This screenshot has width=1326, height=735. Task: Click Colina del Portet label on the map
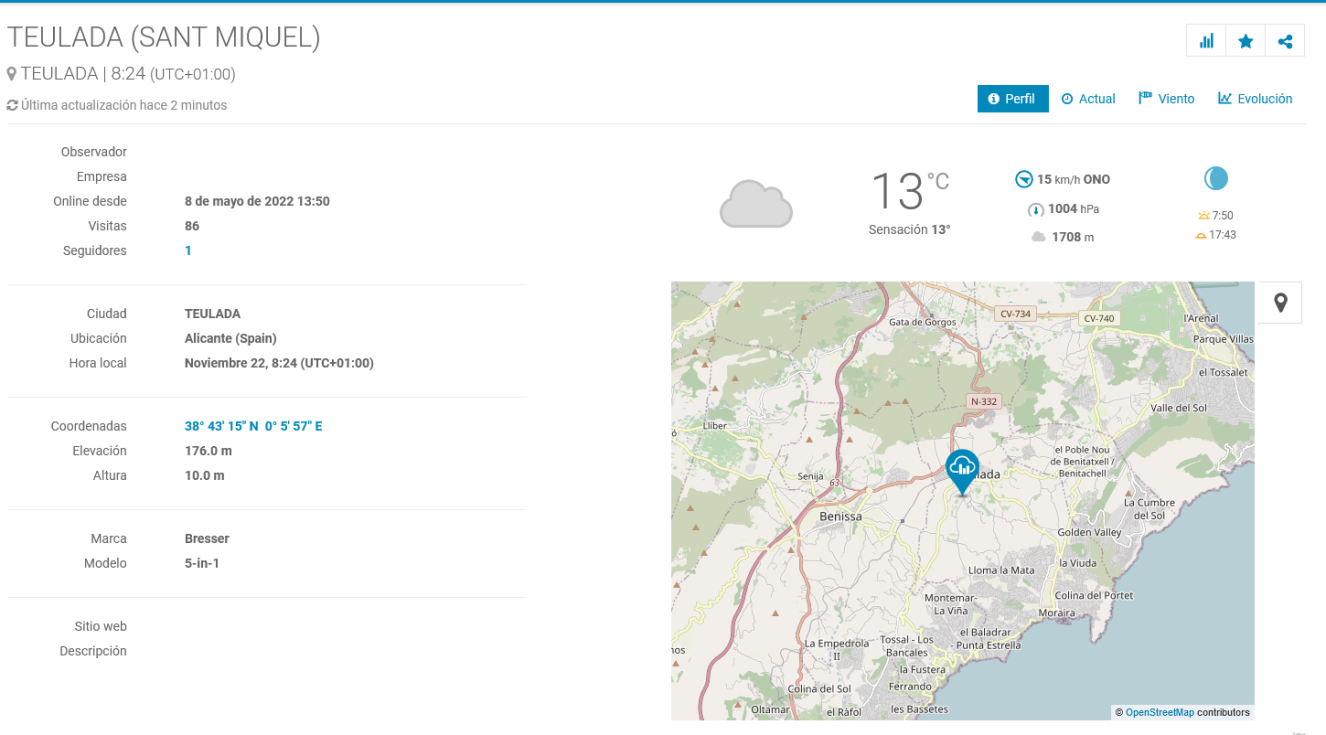pyautogui.click(x=1094, y=595)
